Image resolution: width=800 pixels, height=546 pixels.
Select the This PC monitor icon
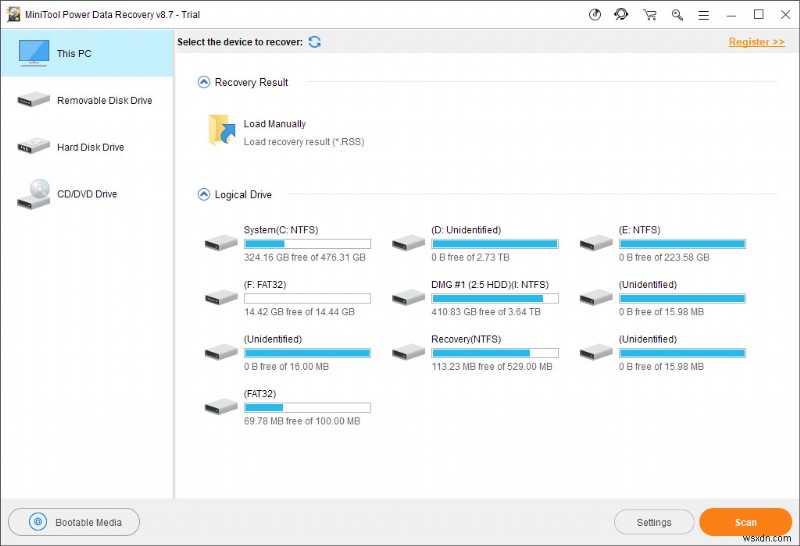34,53
